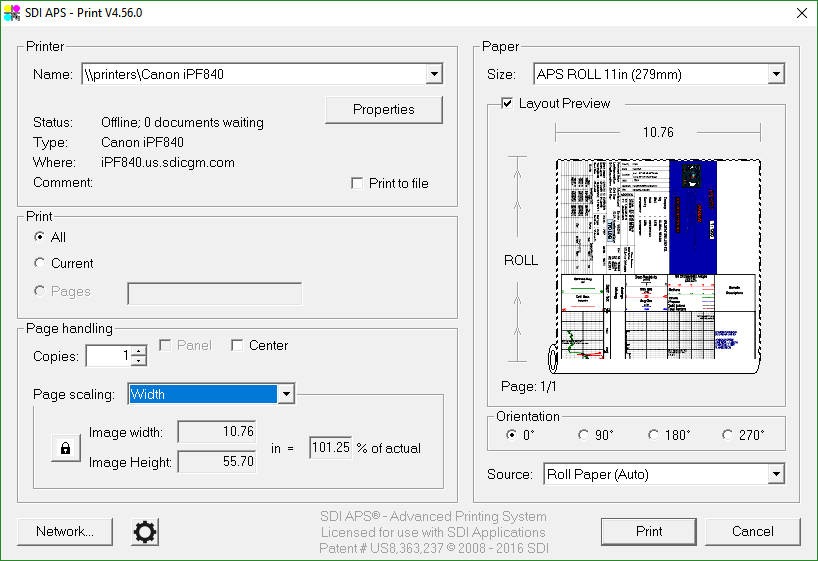Select the Current print range option

[x=40, y=263]
